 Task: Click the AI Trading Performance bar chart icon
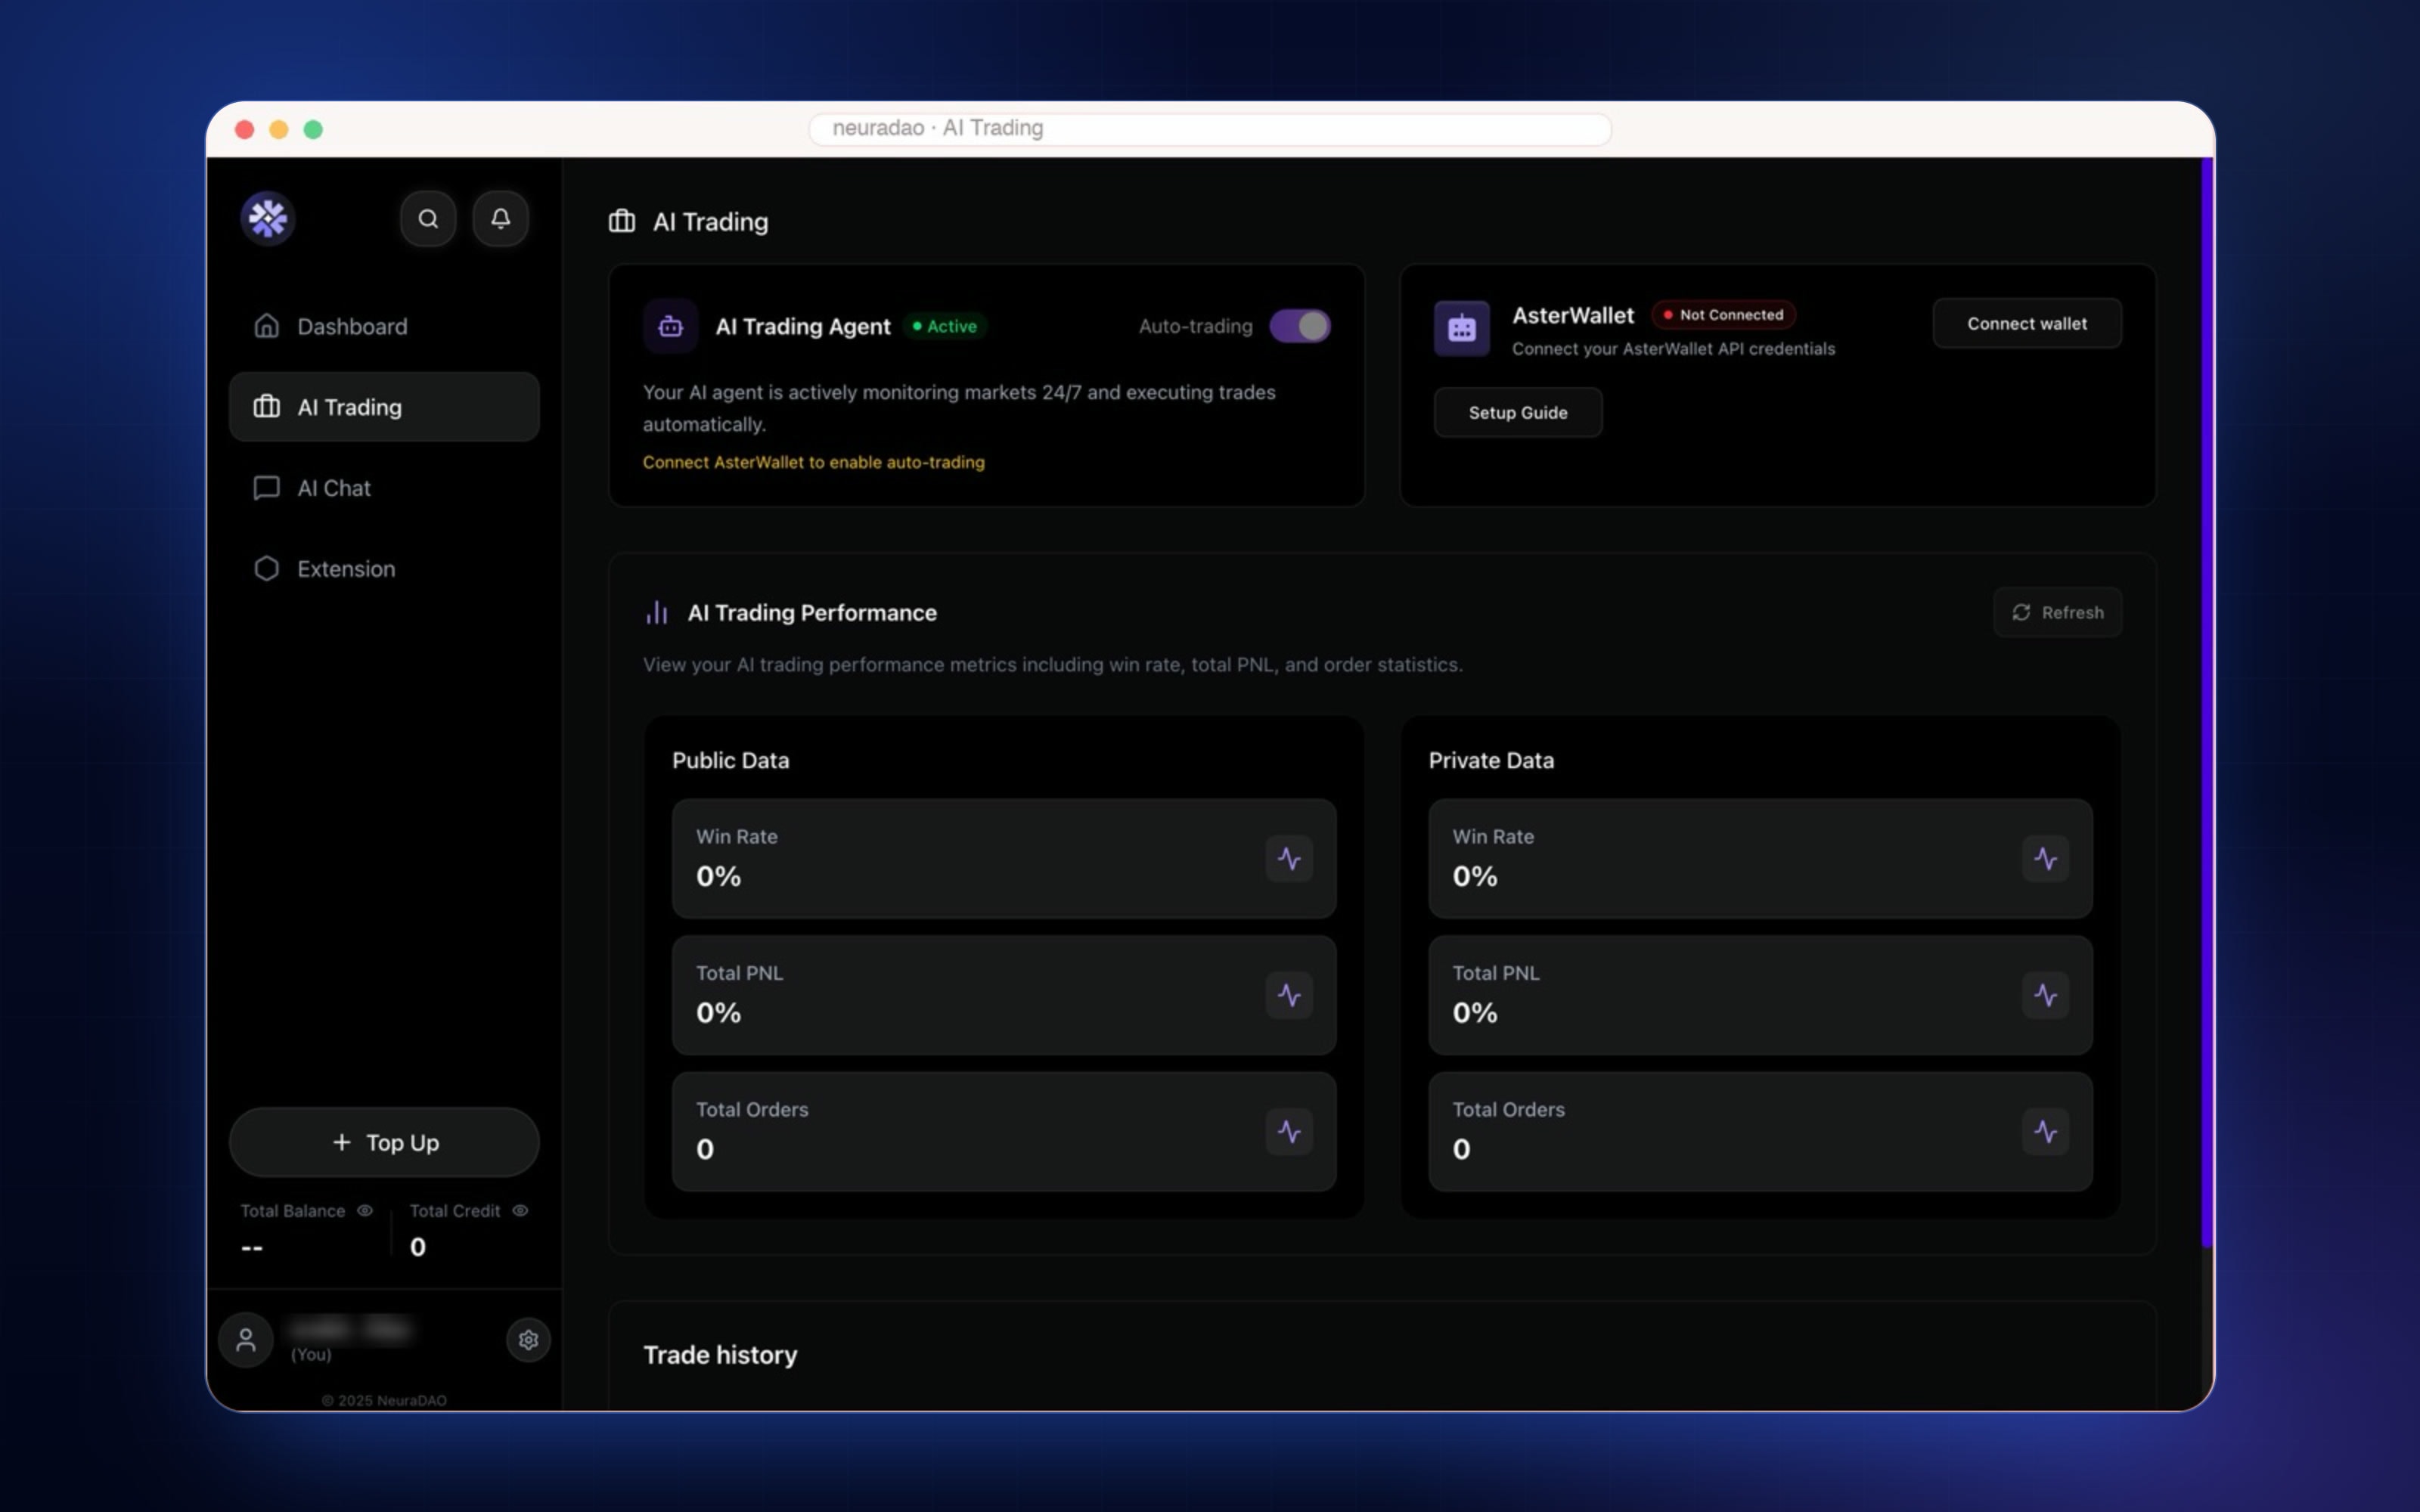tap(656, 612)
